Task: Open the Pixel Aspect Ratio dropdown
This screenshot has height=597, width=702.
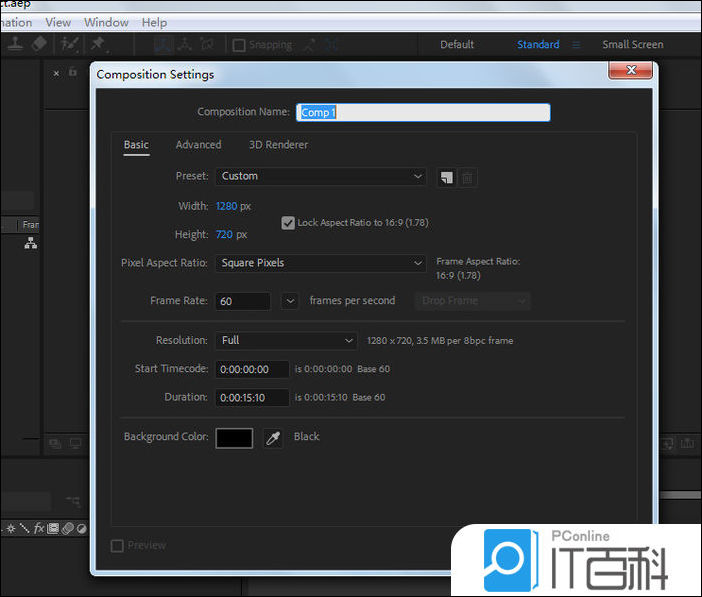Action: (x=321, y=263)
